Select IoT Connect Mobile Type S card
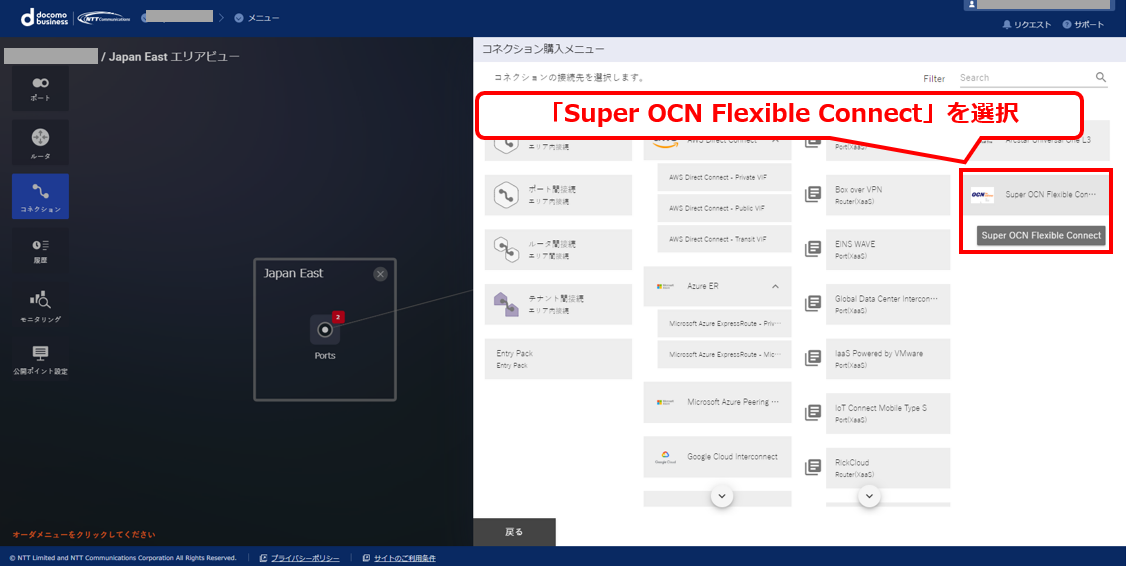The height and width of the screenshot is (566, 1127). tap(888, 414)
